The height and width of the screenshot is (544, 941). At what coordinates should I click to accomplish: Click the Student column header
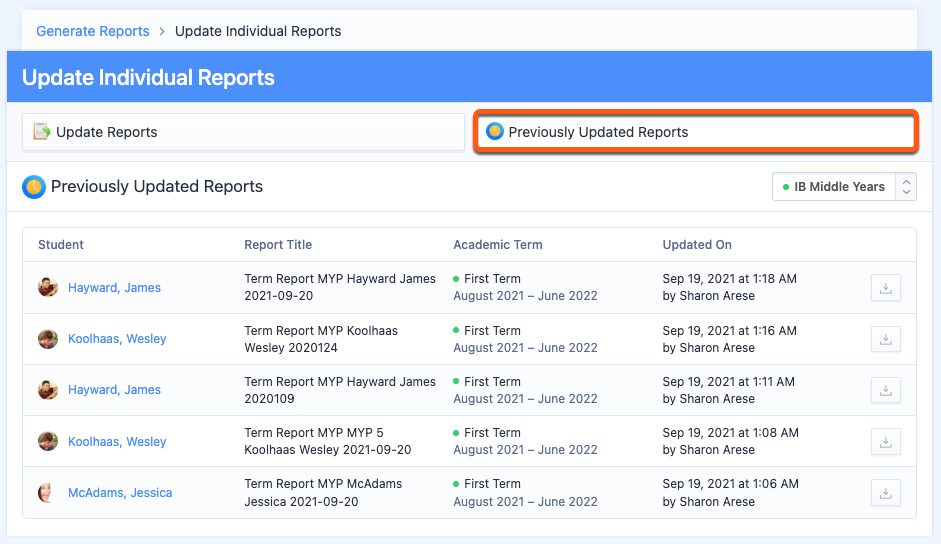click(61, 245)
